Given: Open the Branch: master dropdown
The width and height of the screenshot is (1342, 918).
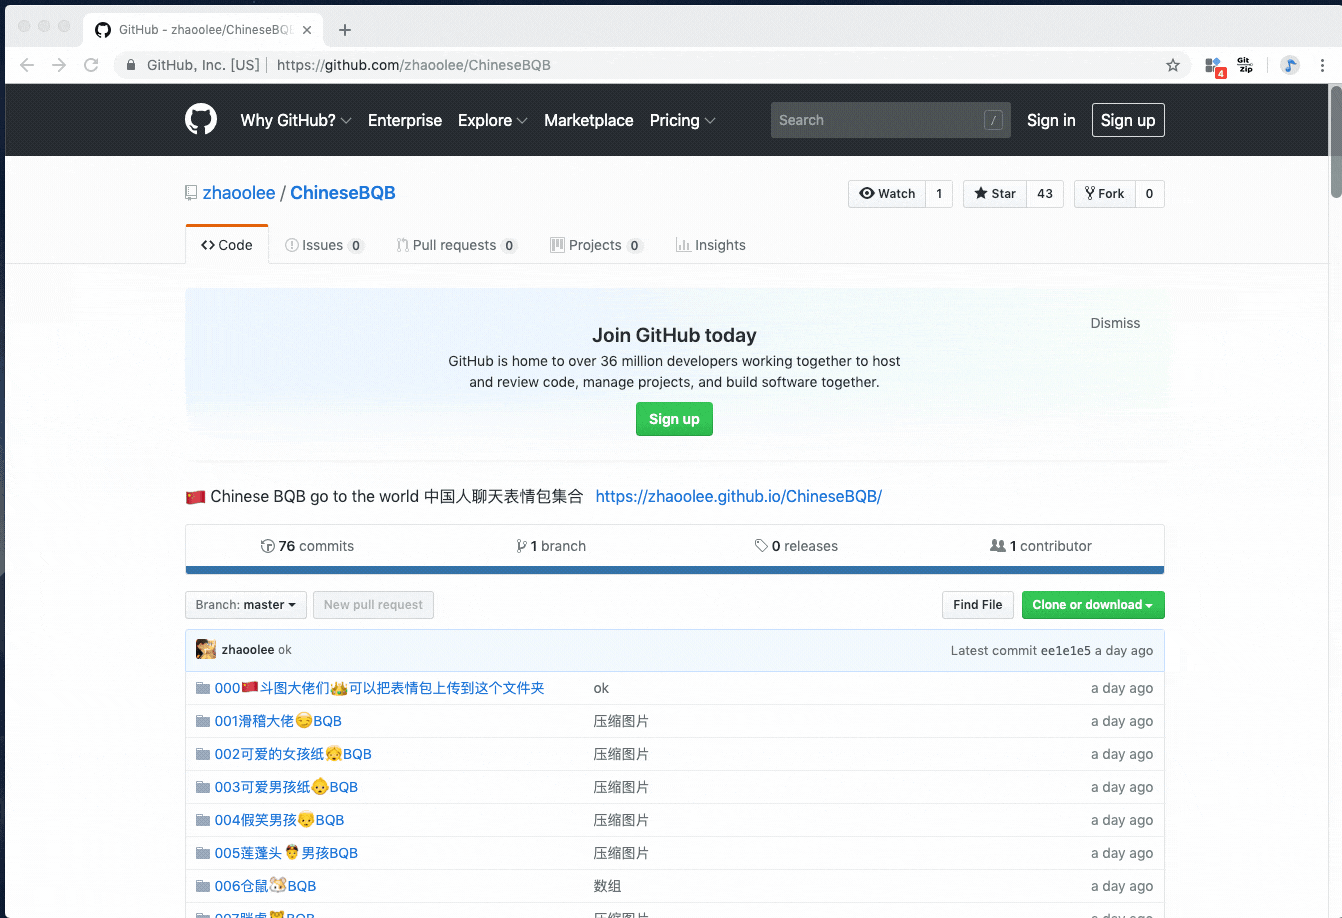Looking at the screenshot, I should pos(245,604).
